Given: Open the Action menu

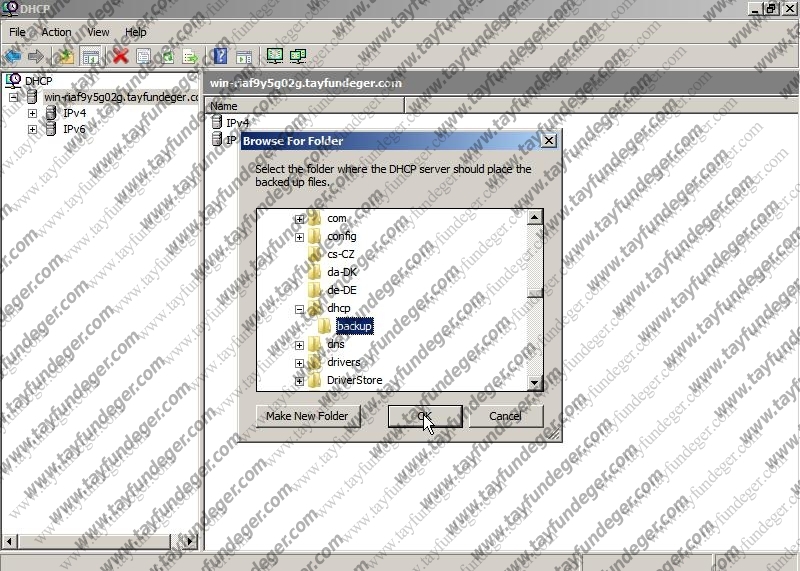Looking at the screenshot, I should 56,32.
